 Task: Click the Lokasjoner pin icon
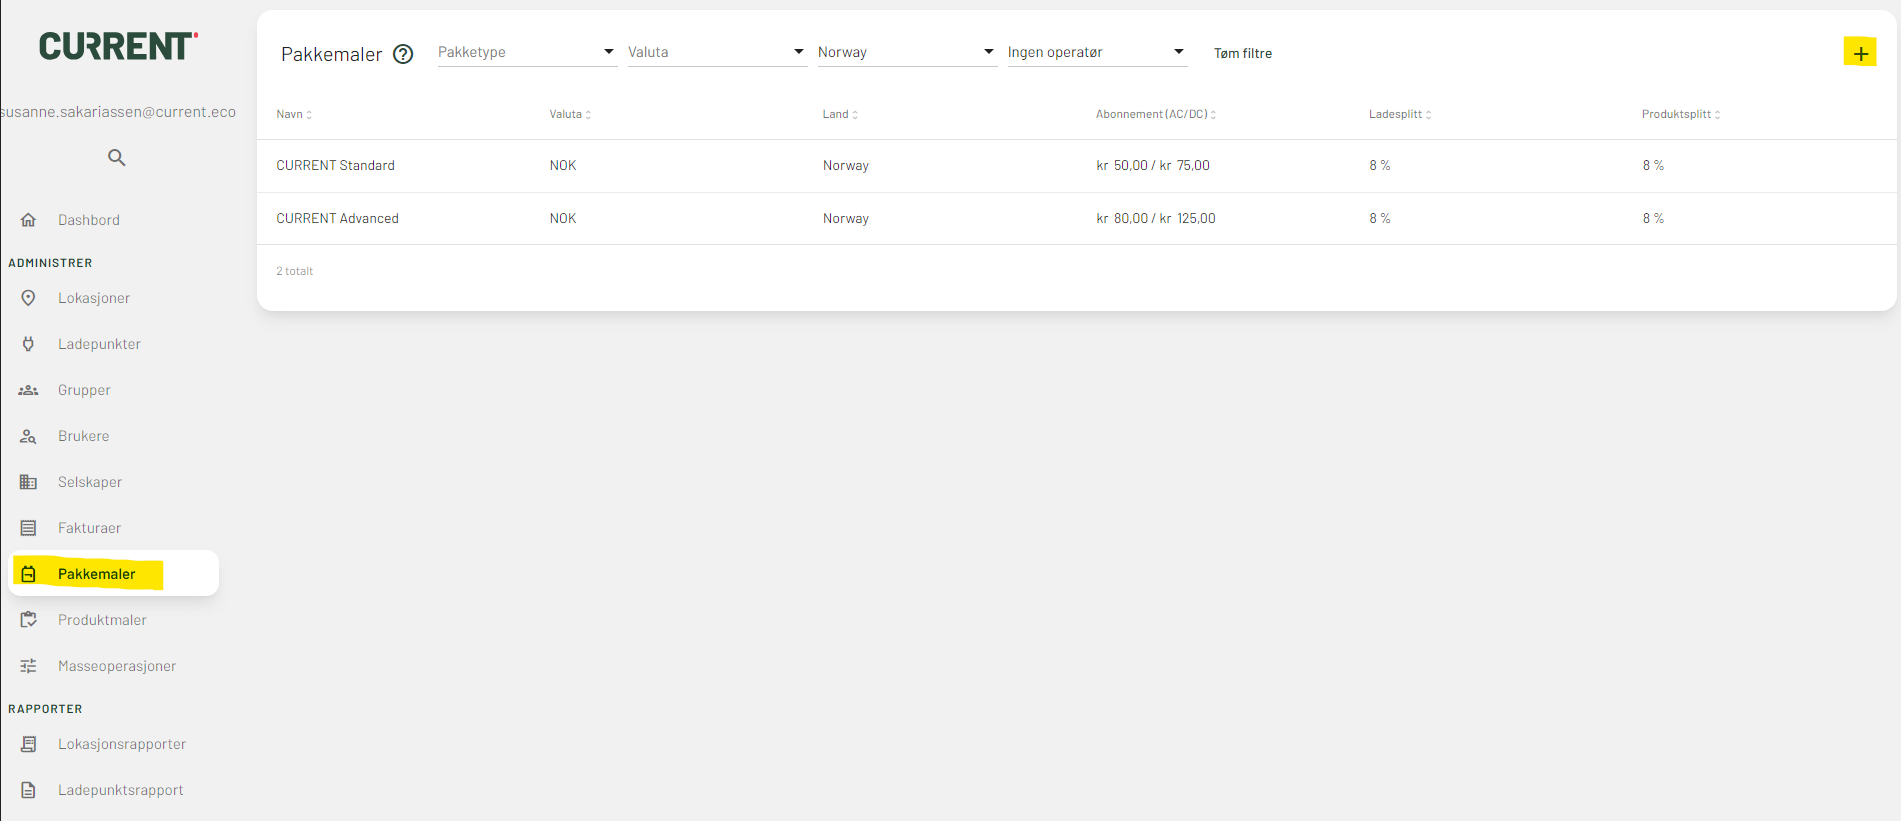coord(28,298)
